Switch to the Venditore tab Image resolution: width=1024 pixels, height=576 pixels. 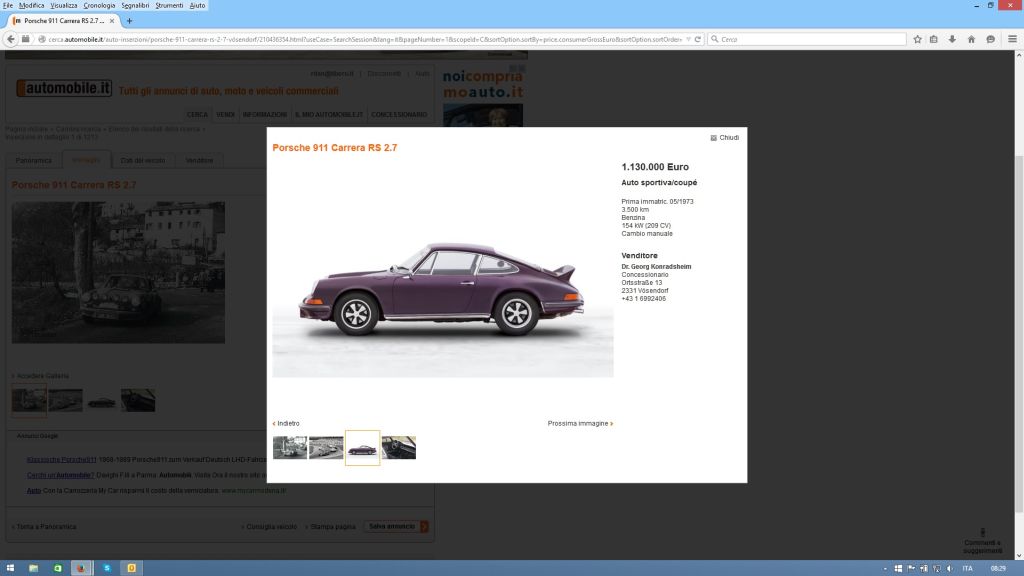point(199,160)
